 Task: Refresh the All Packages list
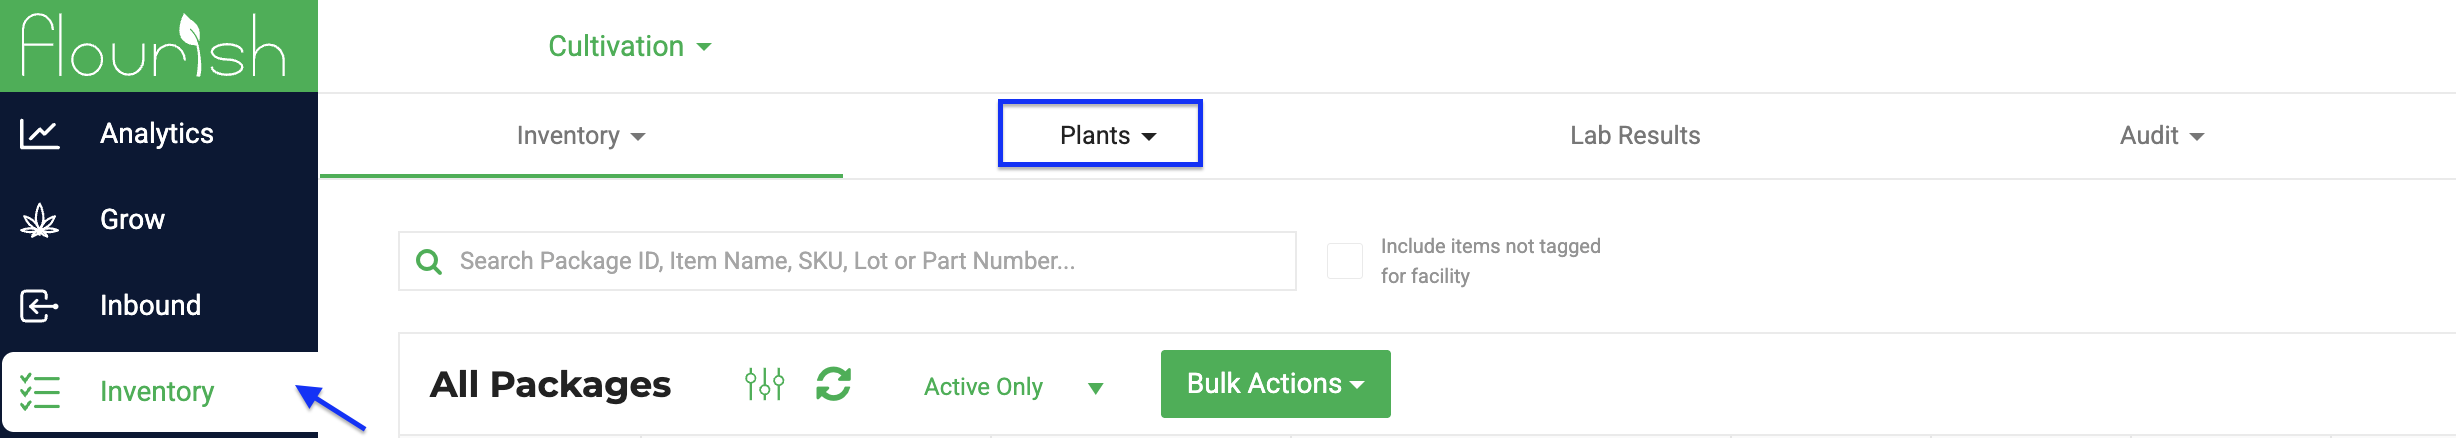(x=833, y=384)
